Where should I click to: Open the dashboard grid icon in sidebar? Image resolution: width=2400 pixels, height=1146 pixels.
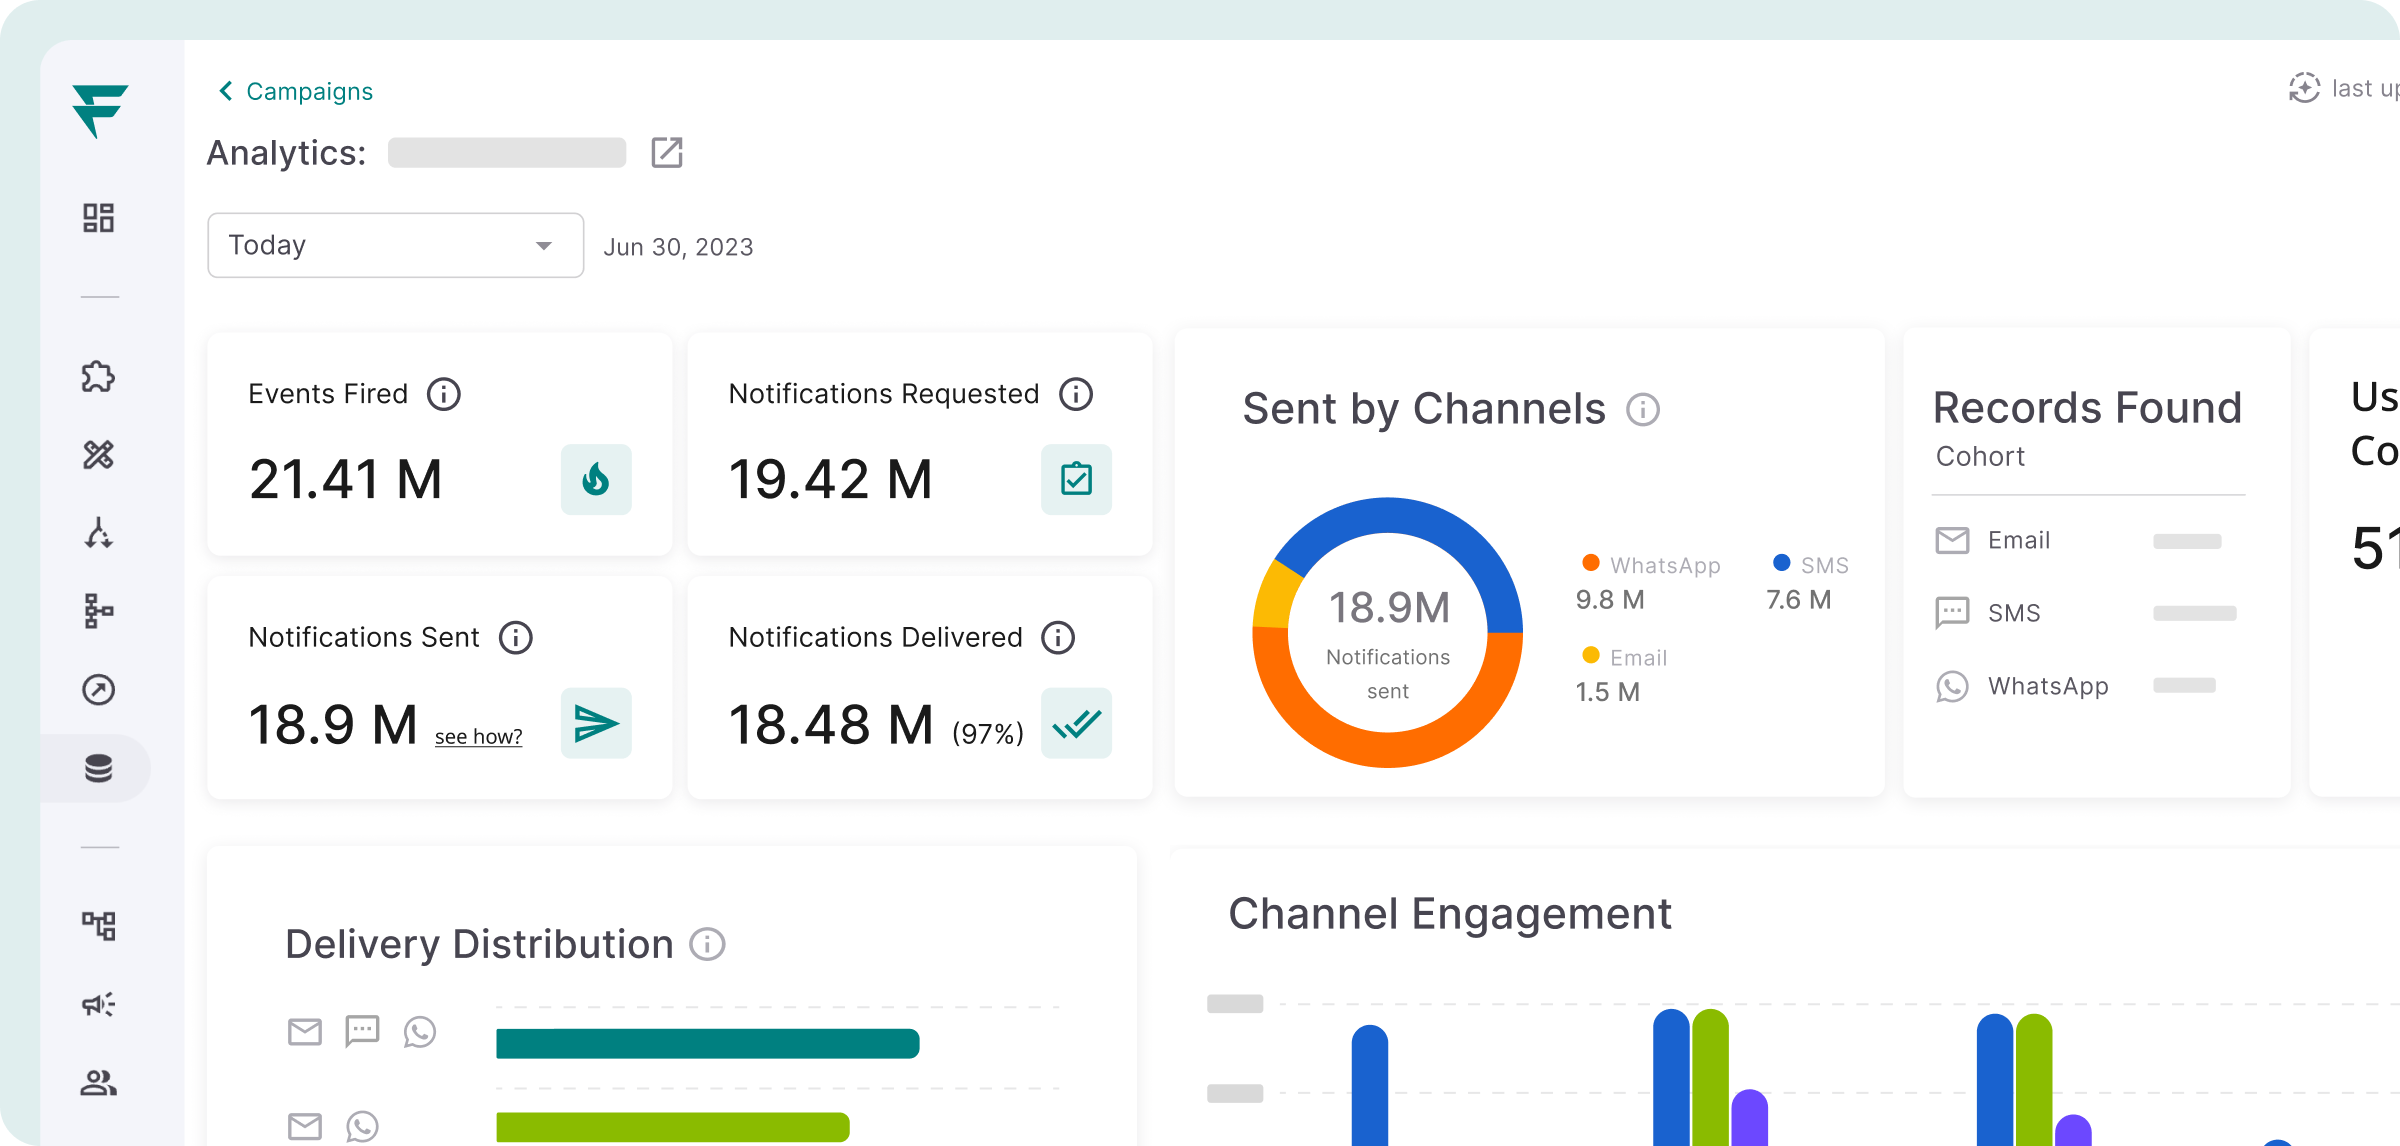98,217
